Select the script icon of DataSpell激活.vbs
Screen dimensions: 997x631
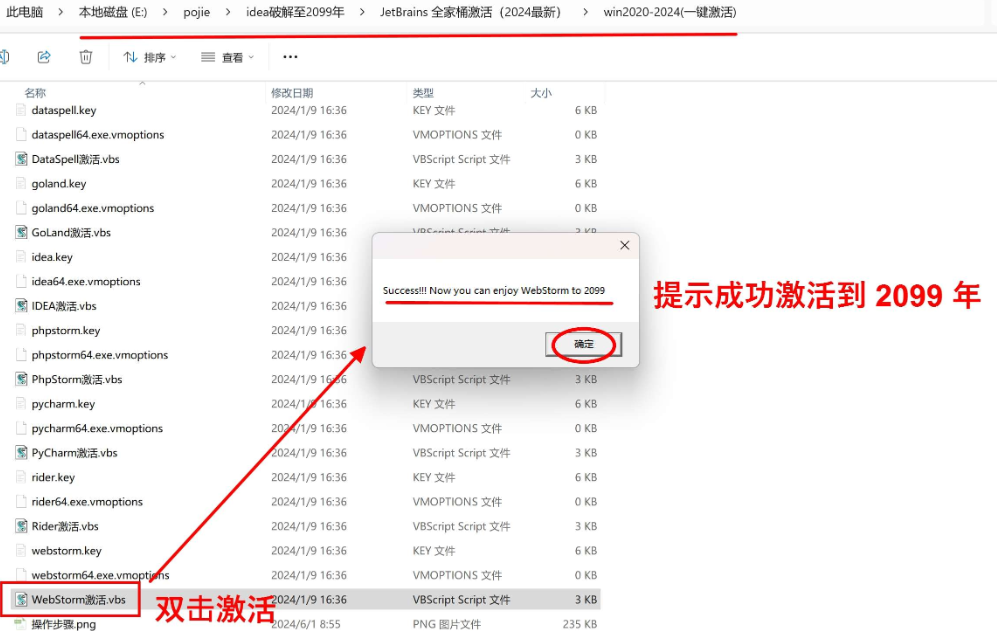tap(21, 159)
